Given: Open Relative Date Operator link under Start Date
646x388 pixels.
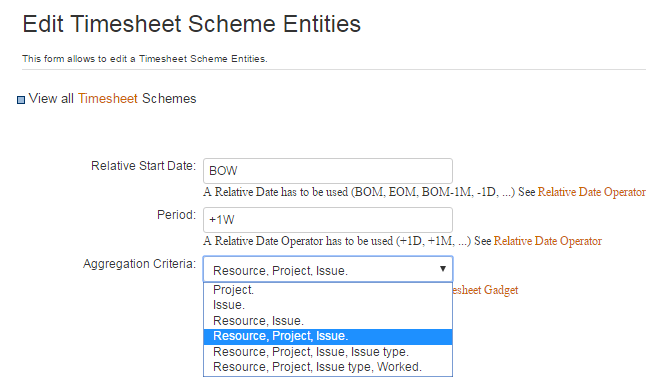Looking at the screenshot, I should tap(592, 192).
